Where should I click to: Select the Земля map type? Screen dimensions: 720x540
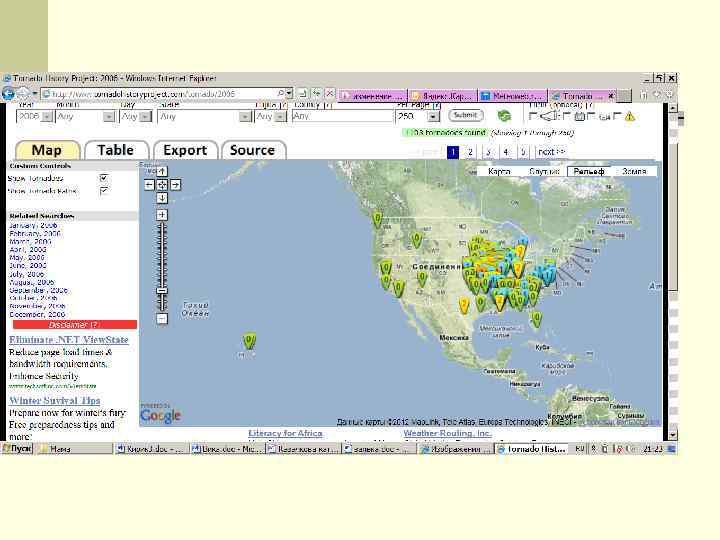(634, 171)
